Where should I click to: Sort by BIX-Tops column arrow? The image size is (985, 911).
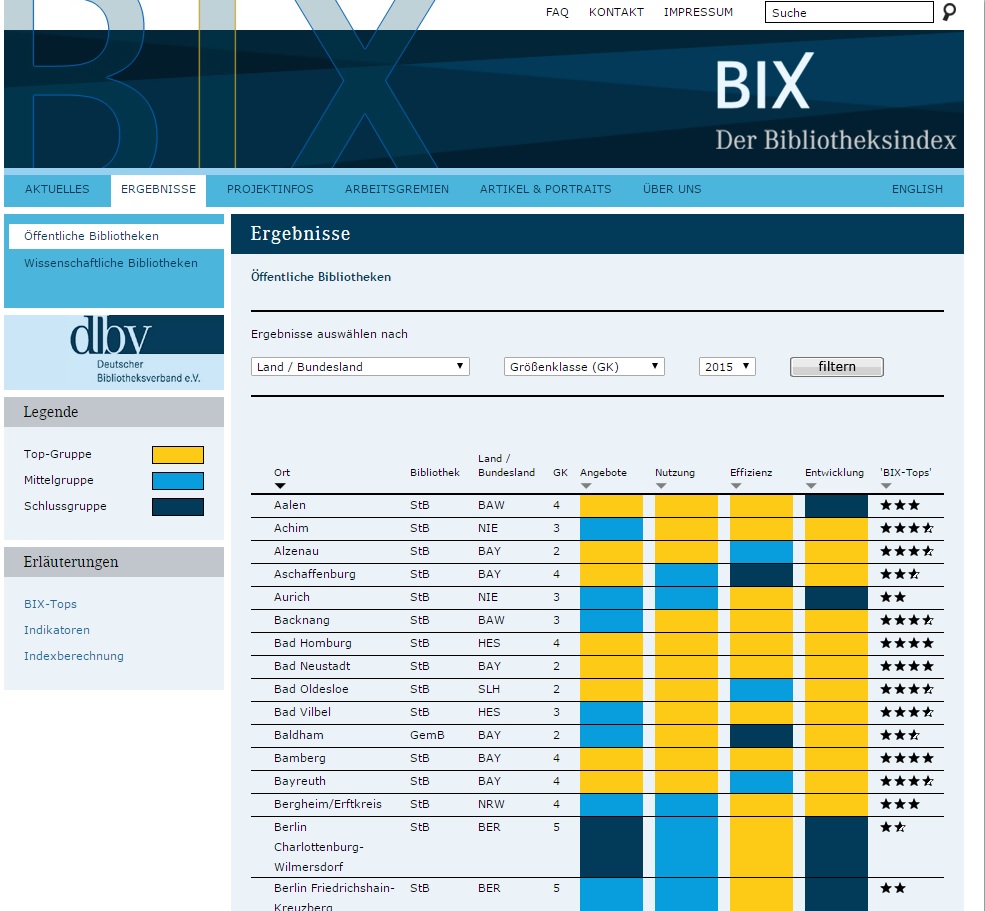886,486
